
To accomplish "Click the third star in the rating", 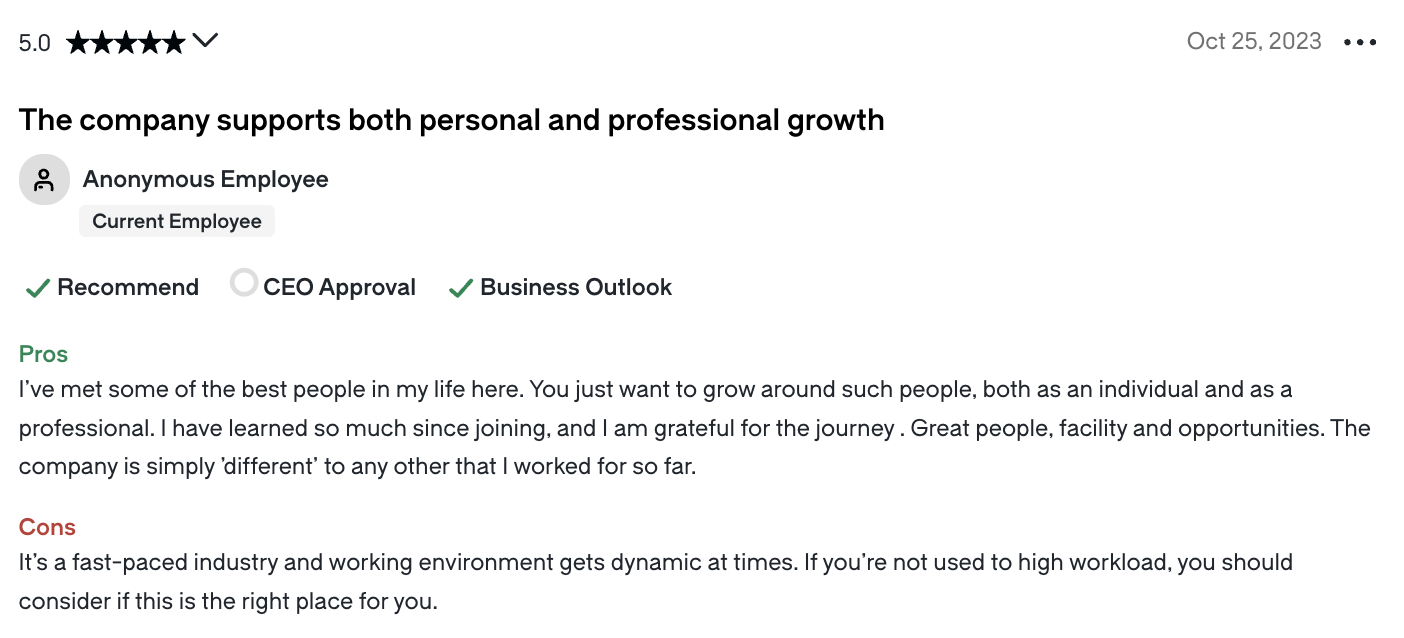I will (125, 42).
